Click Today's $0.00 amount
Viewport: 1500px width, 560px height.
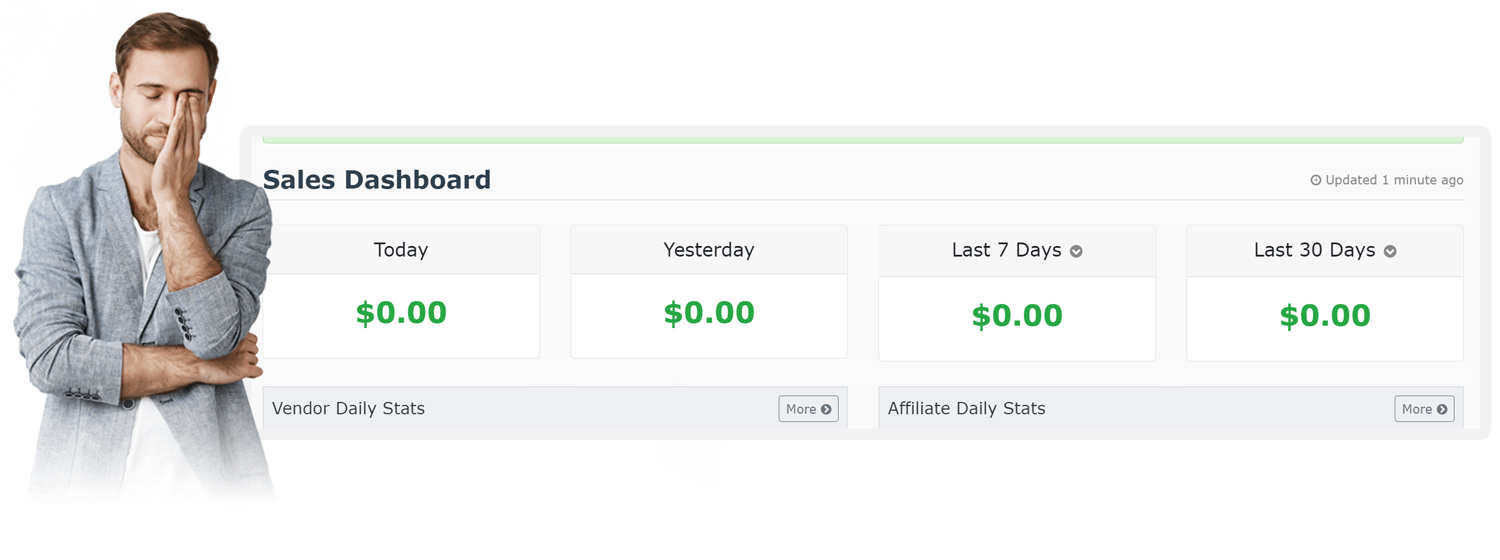401,313
